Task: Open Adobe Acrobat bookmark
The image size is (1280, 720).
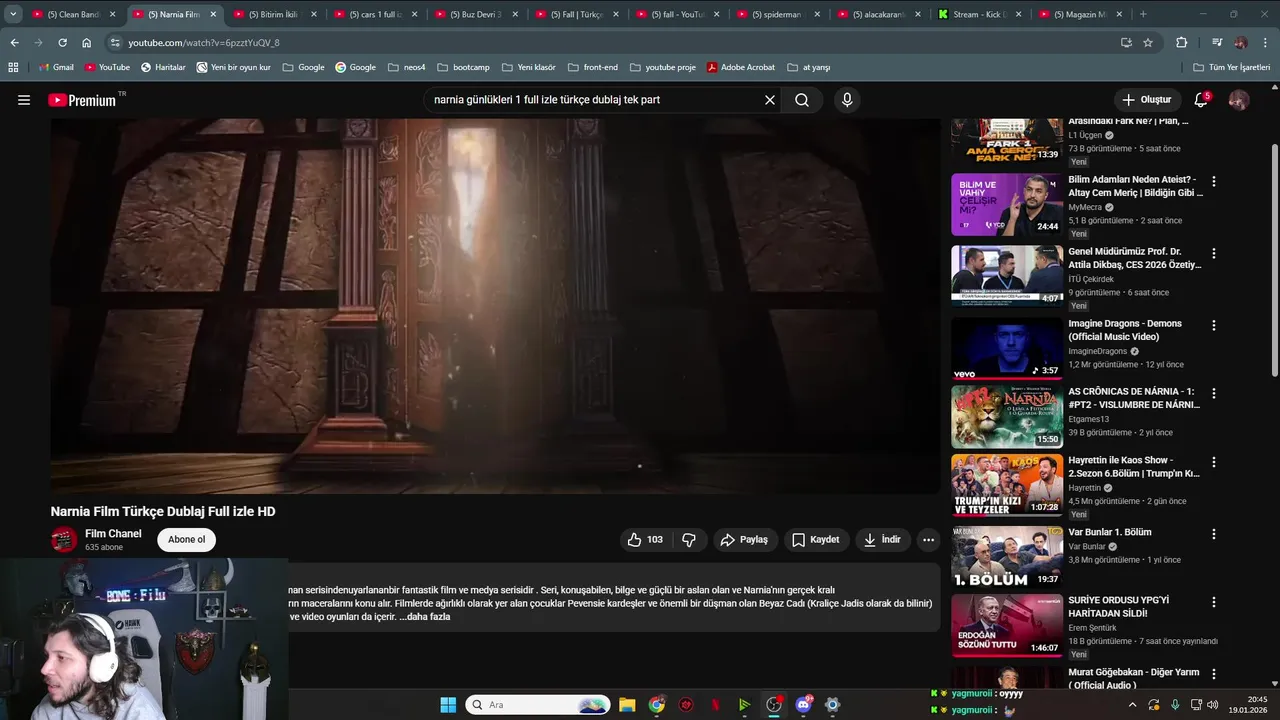Action: pyautogui.click(x=741, y=67)
